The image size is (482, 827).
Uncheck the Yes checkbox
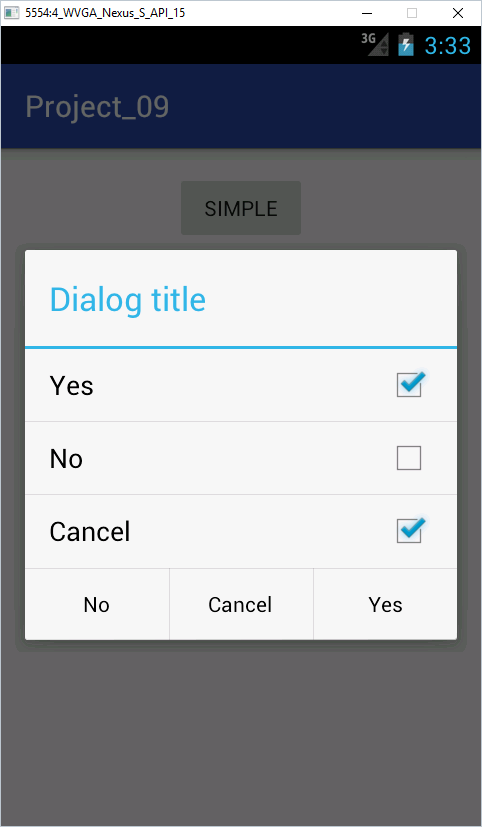(x=410, y=384)
